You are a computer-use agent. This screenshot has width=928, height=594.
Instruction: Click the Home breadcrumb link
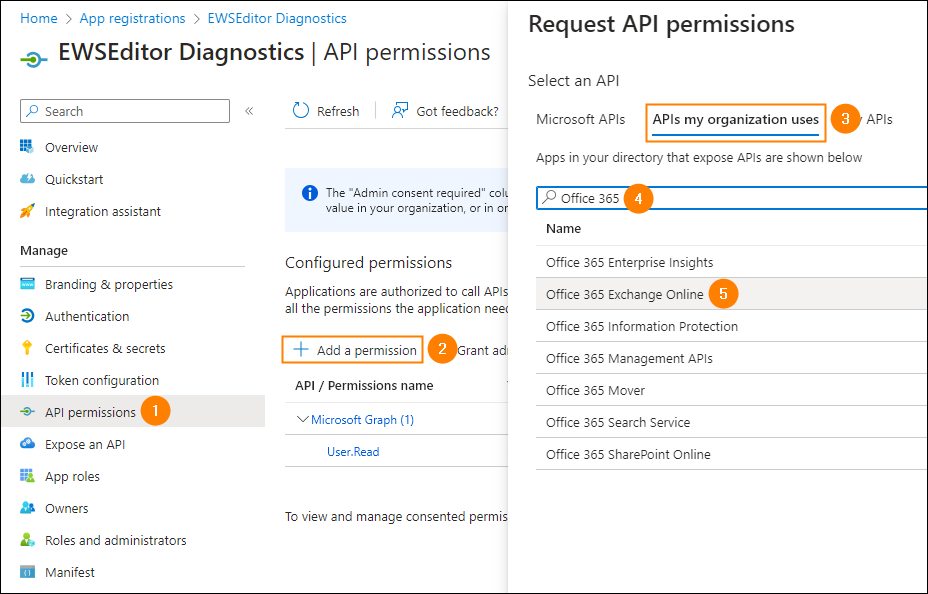click(x=38, y=18)
